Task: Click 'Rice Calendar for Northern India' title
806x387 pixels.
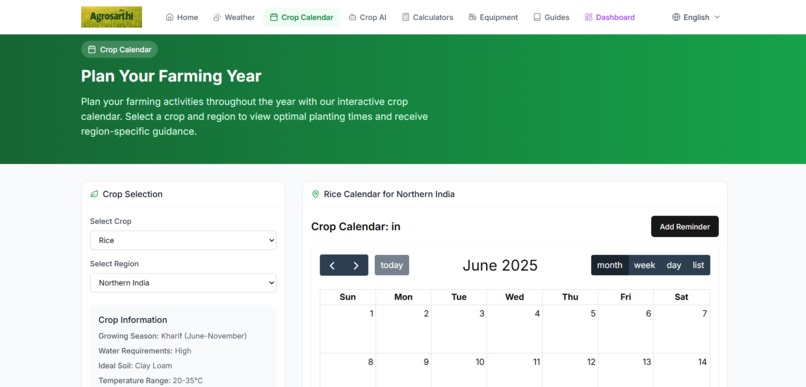Action: click(x=389, y=194)
